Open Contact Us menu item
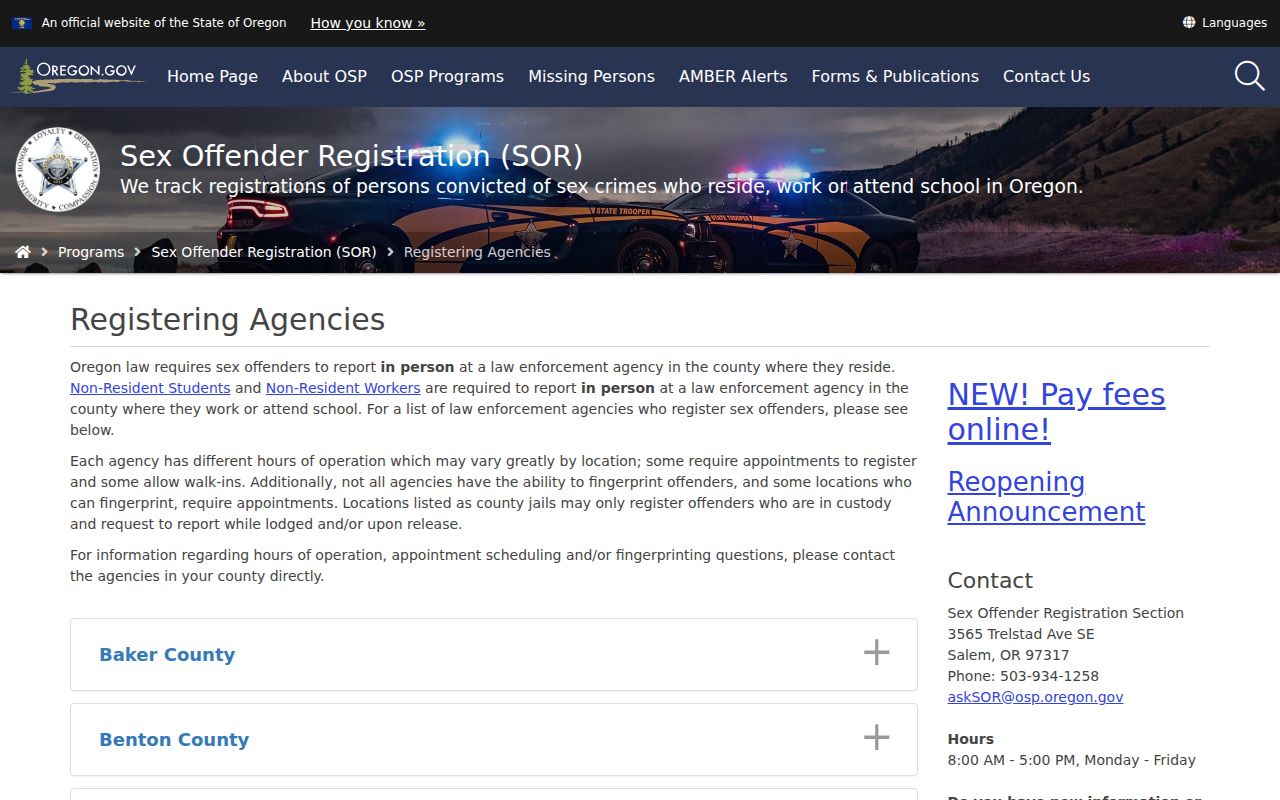Screen dimensions: 1280x800 click(1046, 76)
